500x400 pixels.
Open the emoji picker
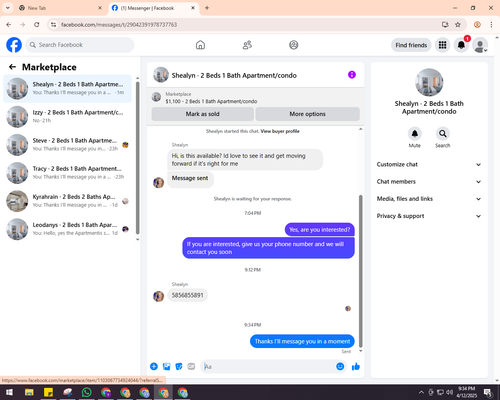340,367
